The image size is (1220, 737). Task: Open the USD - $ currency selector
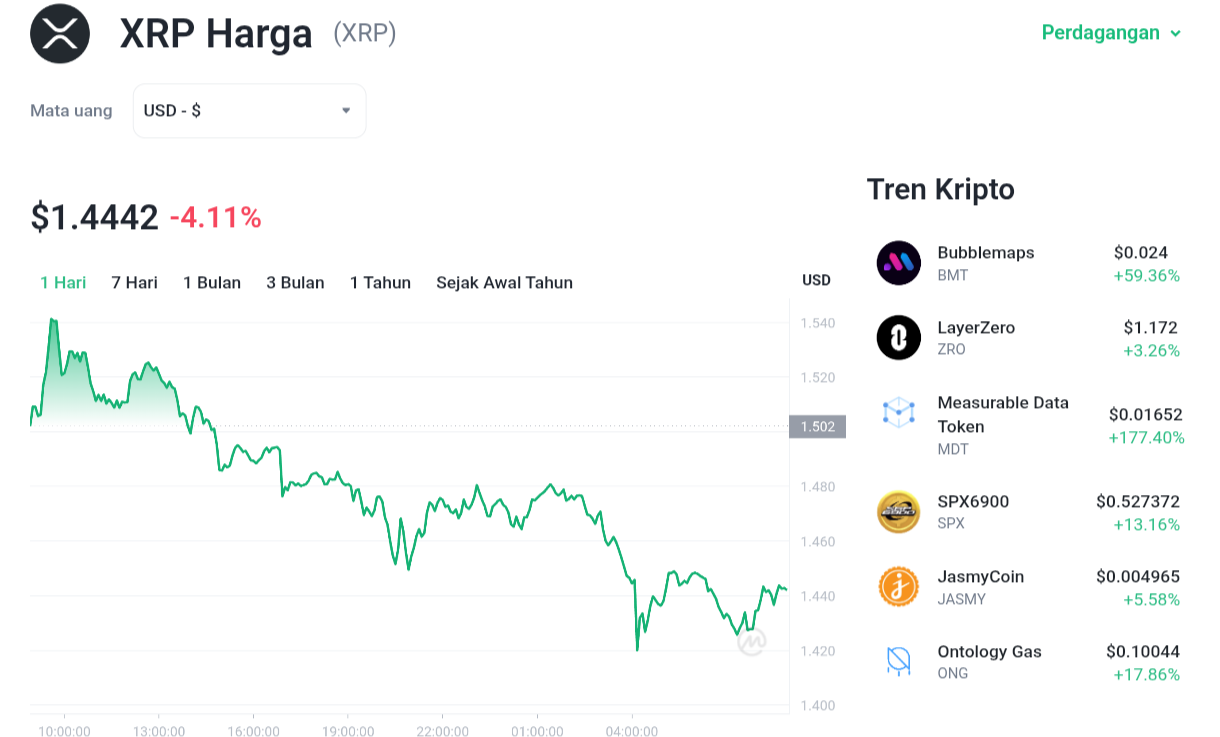click(249, 111)
